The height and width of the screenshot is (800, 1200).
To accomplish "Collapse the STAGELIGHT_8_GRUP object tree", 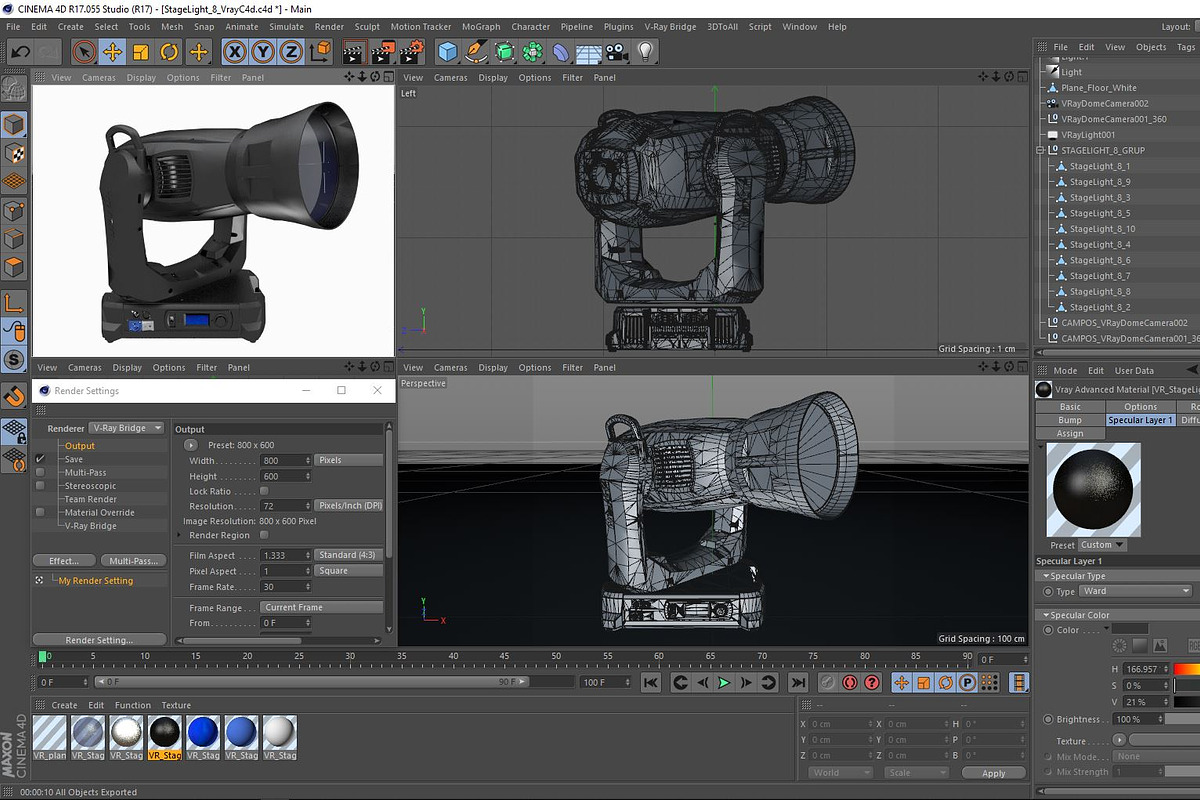I will [x=1041, y=151].
